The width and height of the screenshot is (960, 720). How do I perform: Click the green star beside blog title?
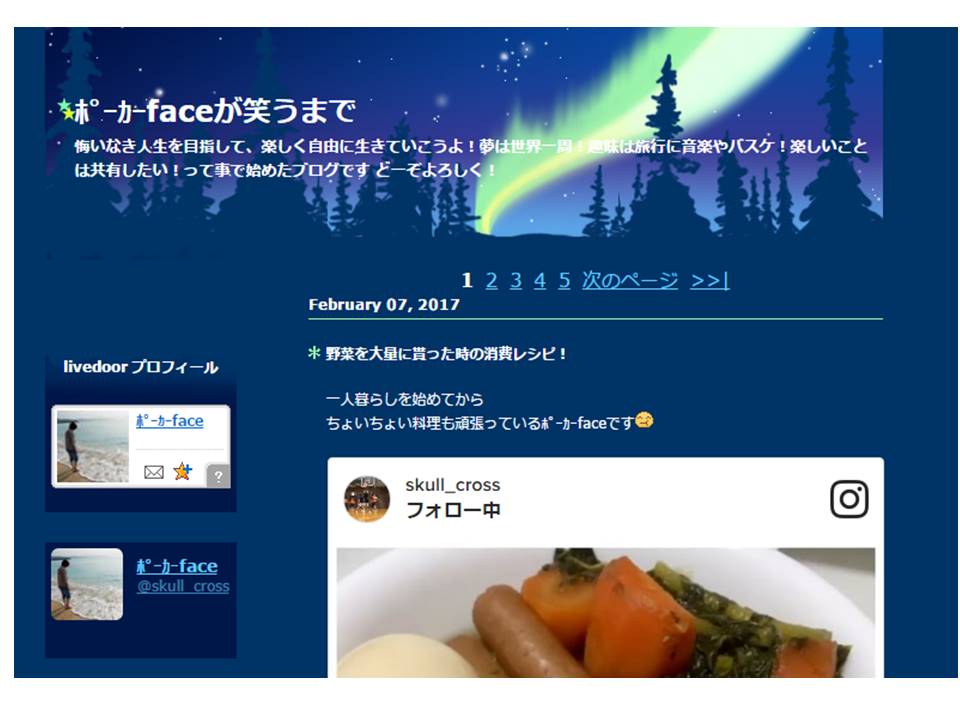coord(66,110)
